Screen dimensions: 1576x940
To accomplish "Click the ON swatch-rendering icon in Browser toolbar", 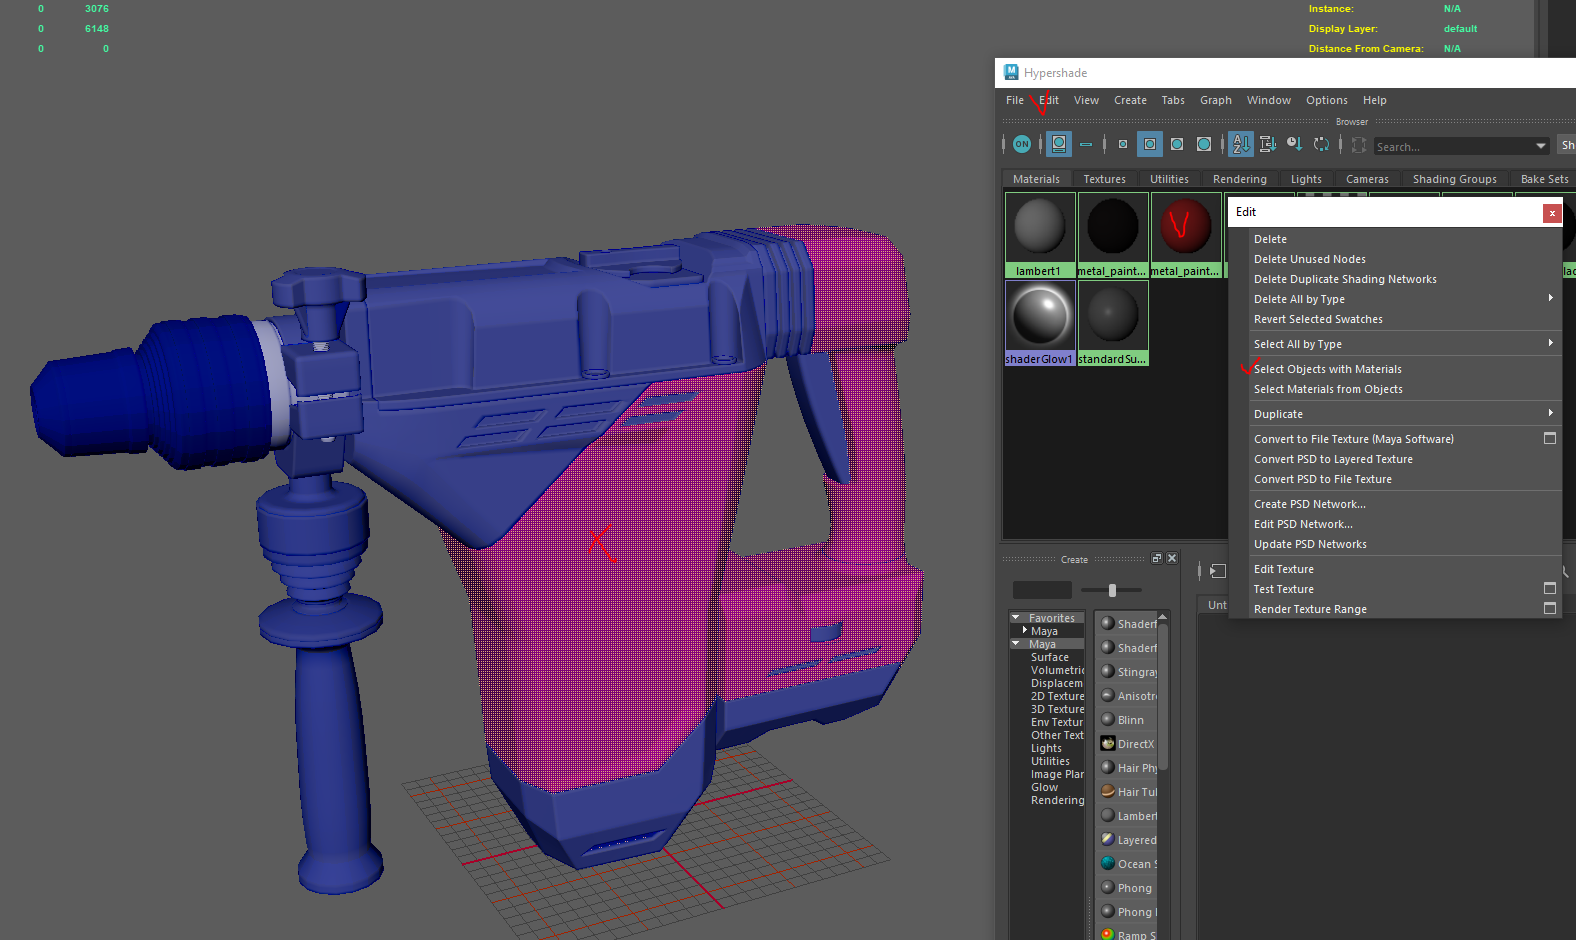I will (1021, 144).
